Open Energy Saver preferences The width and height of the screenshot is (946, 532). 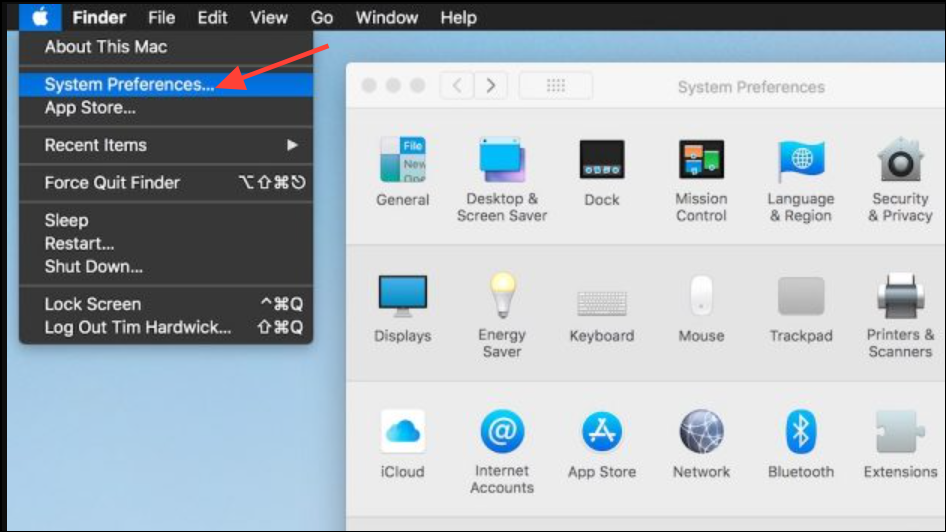[502, 315]
